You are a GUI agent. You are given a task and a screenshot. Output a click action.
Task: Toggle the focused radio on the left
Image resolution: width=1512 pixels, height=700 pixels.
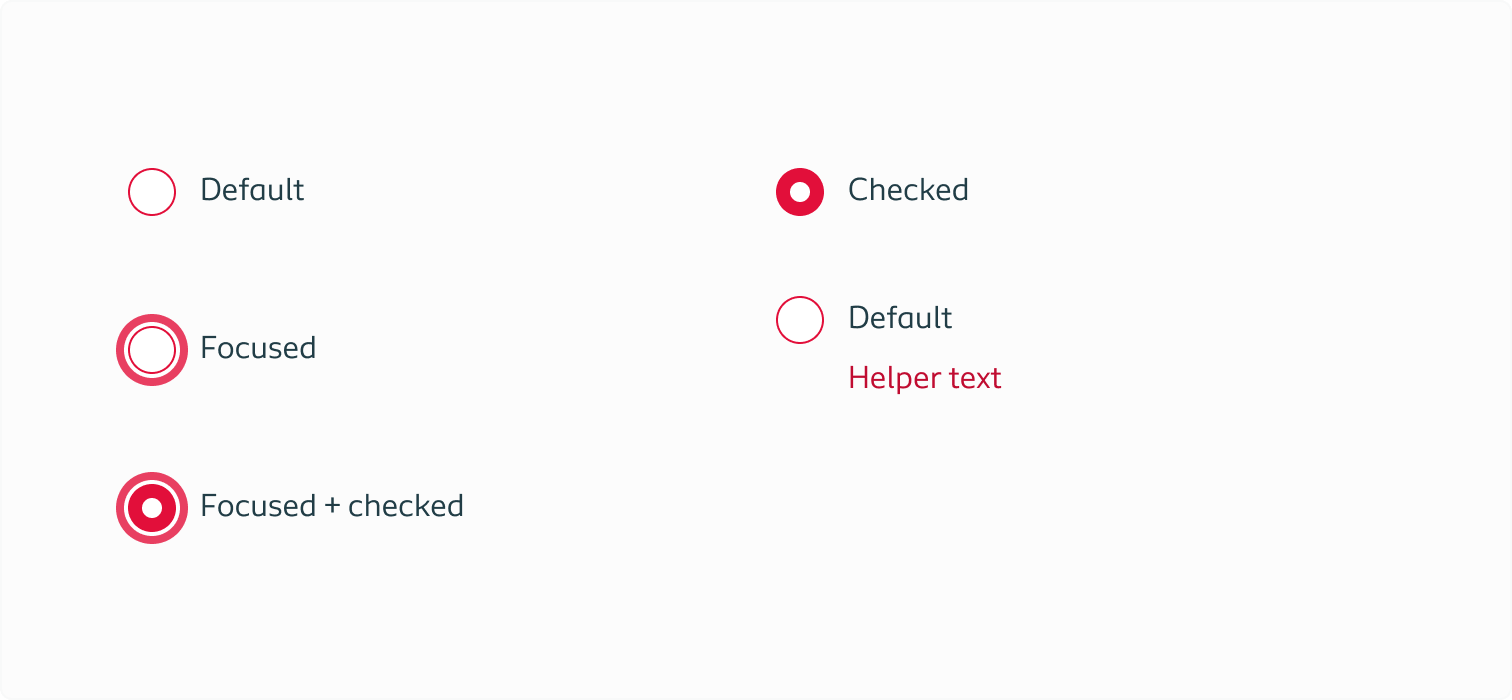point(152,349)
